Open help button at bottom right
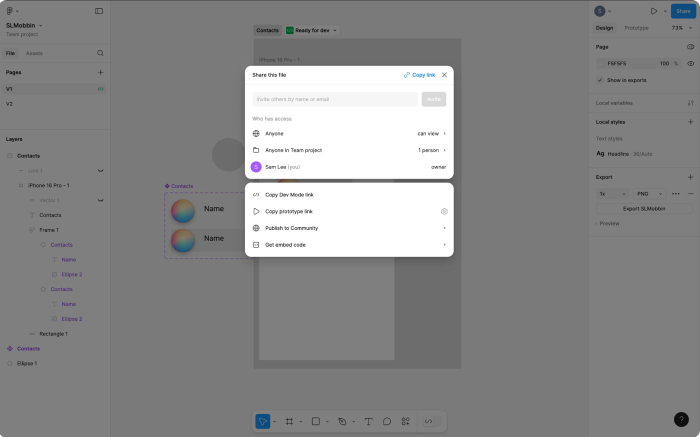The image size is (700, 437). click(x=681, y=419)
